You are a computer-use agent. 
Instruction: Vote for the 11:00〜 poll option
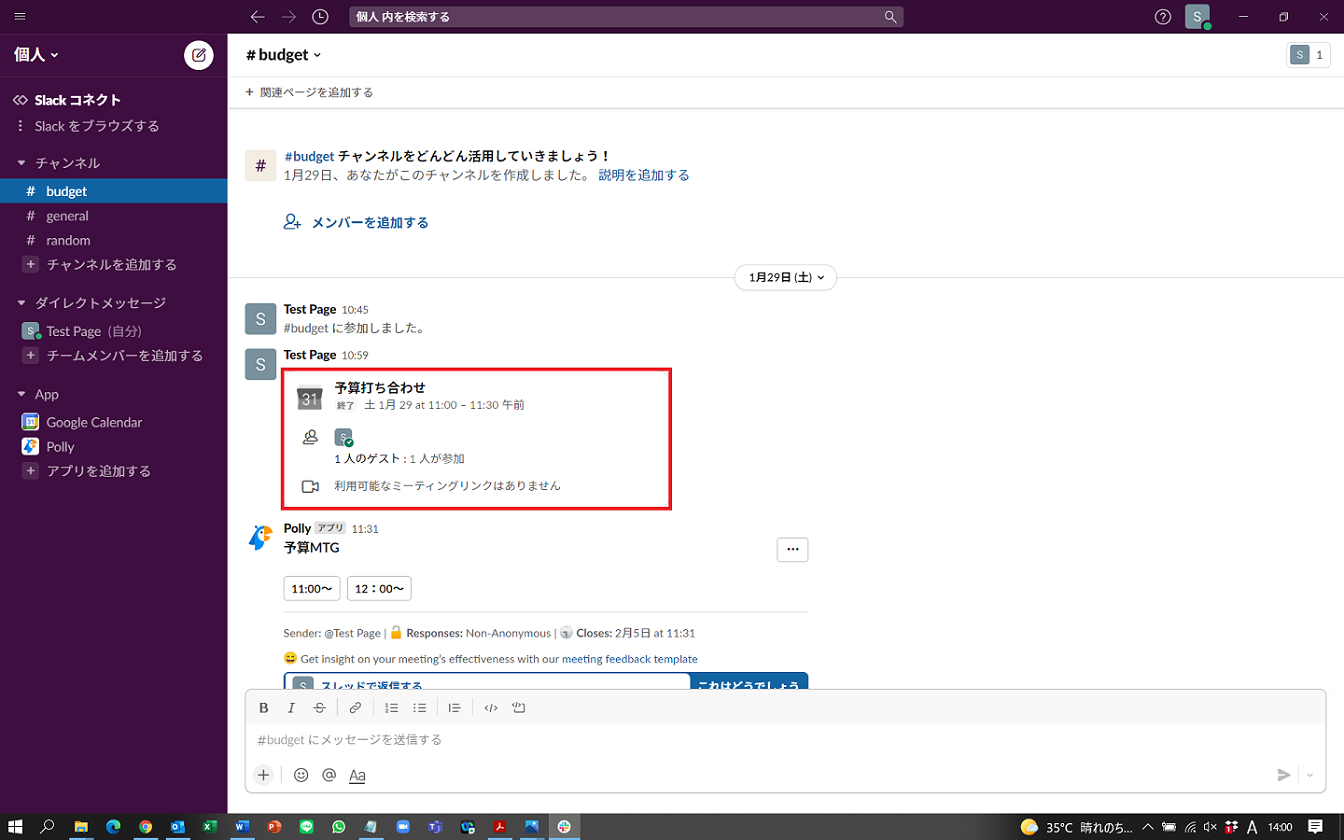point(312,589)
